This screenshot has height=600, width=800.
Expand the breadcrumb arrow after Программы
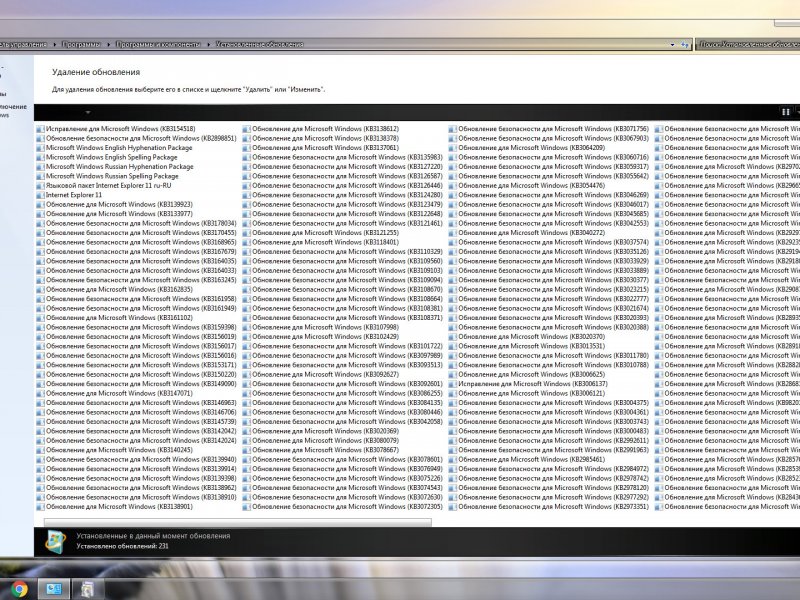point(108,44)
